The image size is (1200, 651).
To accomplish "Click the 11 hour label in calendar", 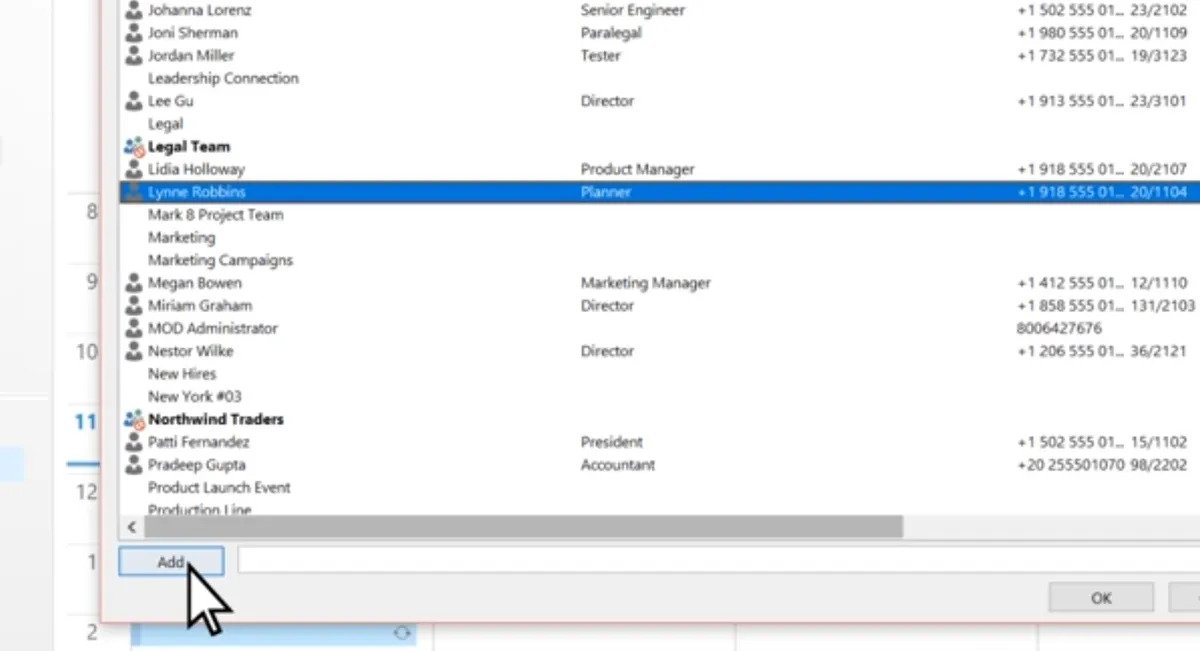I will click(x=86, y=422).
